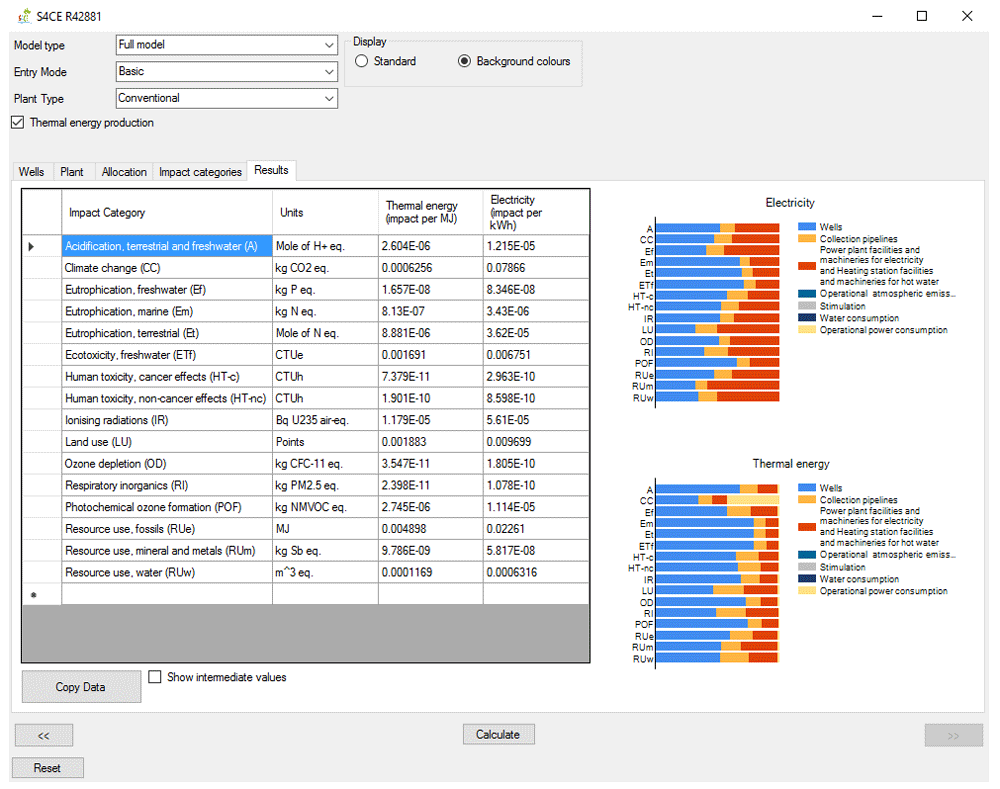Click the Thermal energy (impact per MJ) header

[x=430, y=212]
